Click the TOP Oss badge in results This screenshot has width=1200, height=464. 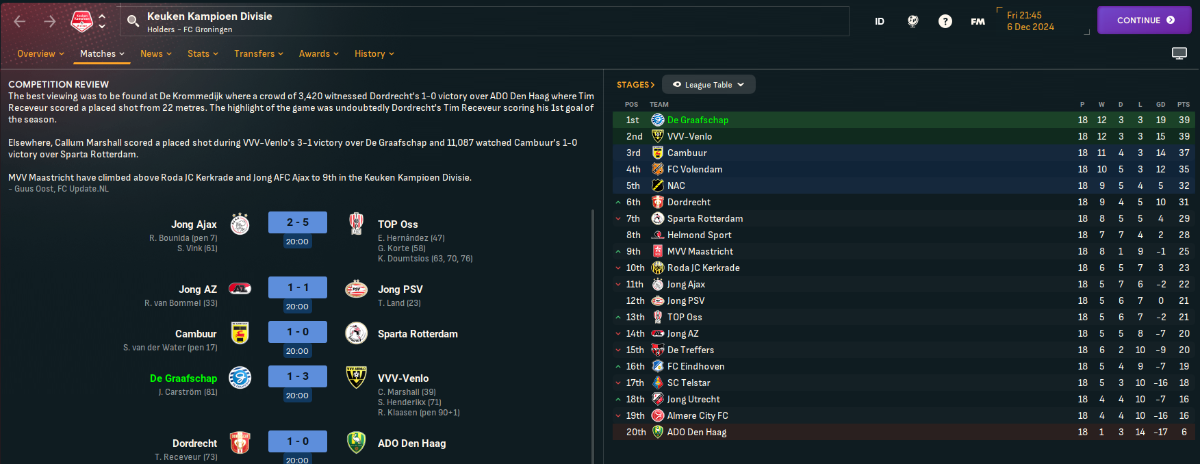pos(355,224)
